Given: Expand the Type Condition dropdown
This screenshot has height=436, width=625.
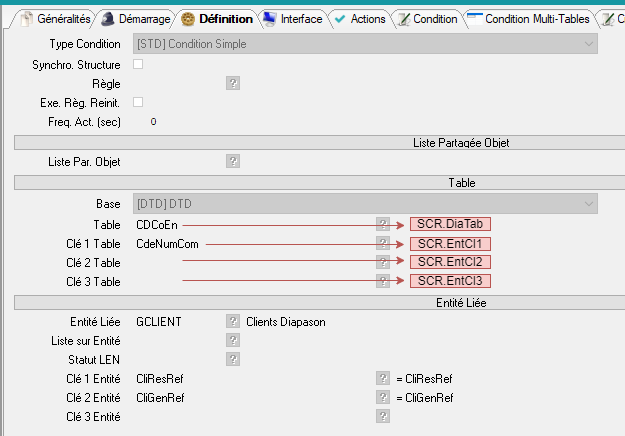Looking at the screenshot, I should point(587,44).
